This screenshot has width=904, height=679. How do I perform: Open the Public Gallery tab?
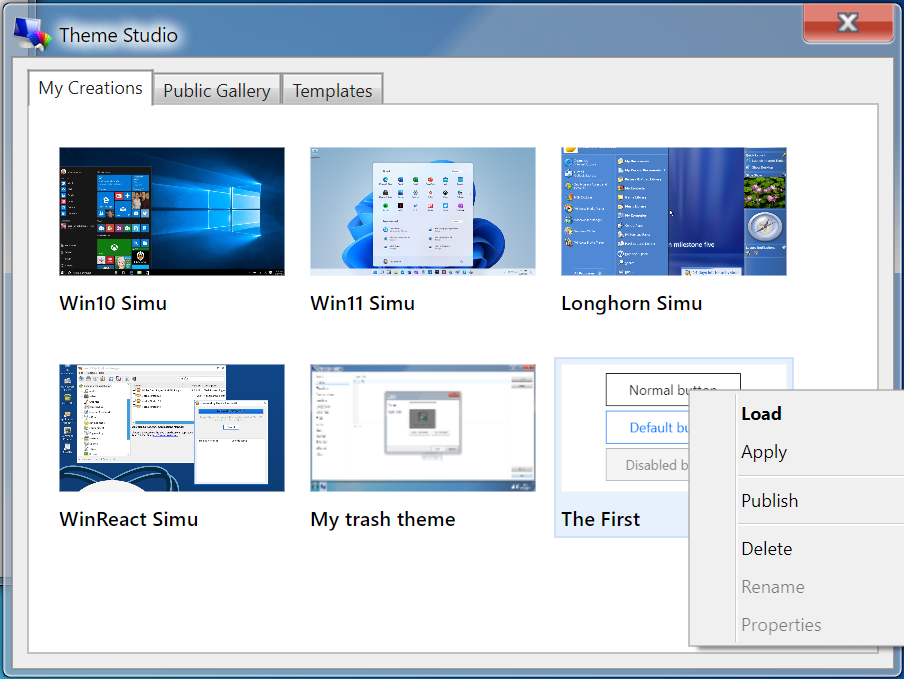216,91
